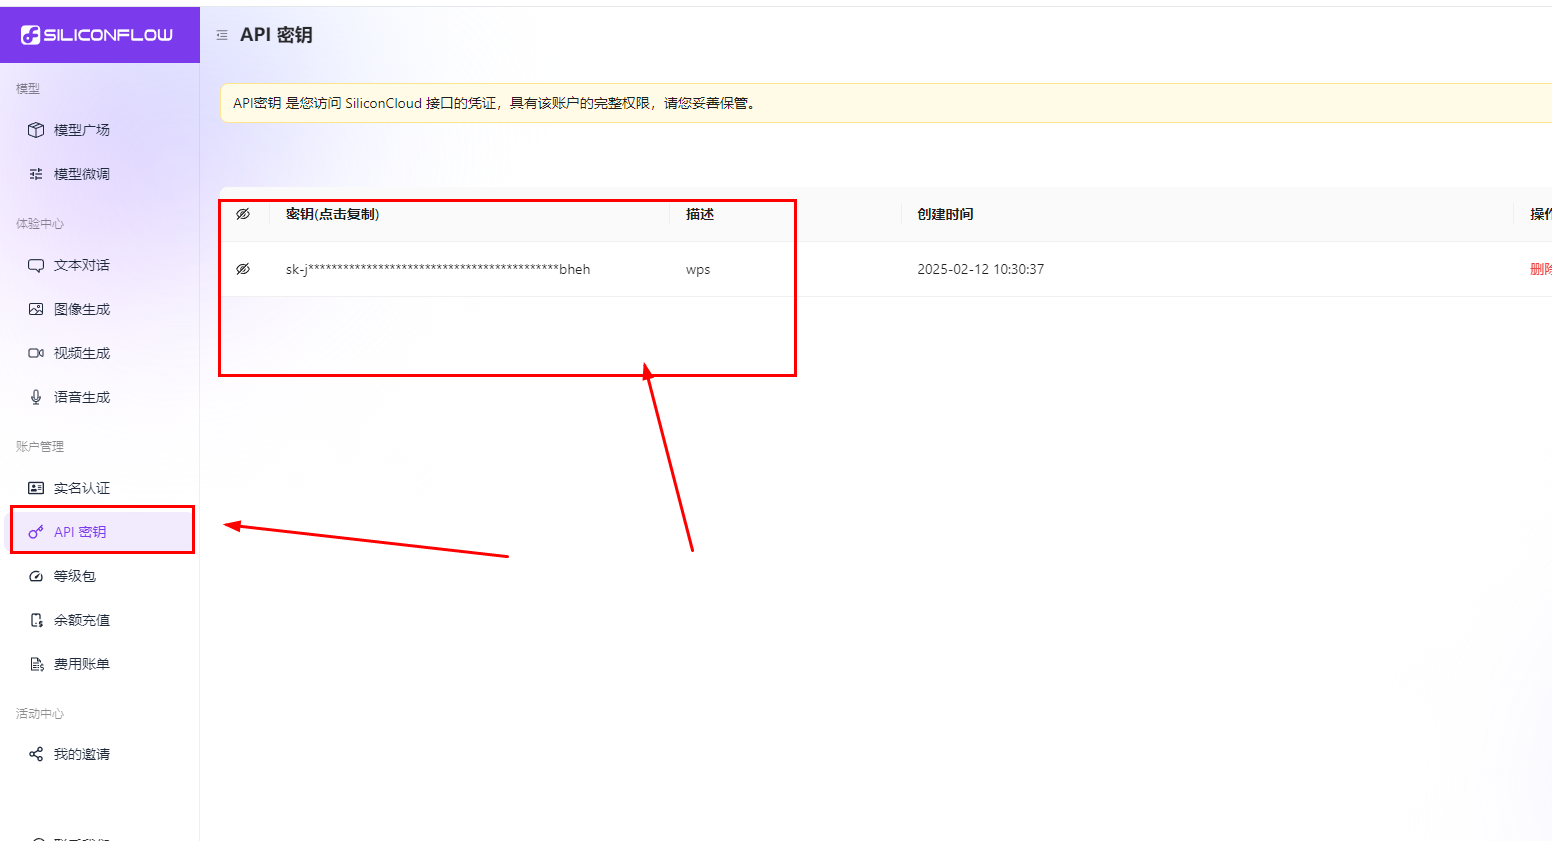
Task: Click the SiliconFlow logo
Action: coord(97,35)
